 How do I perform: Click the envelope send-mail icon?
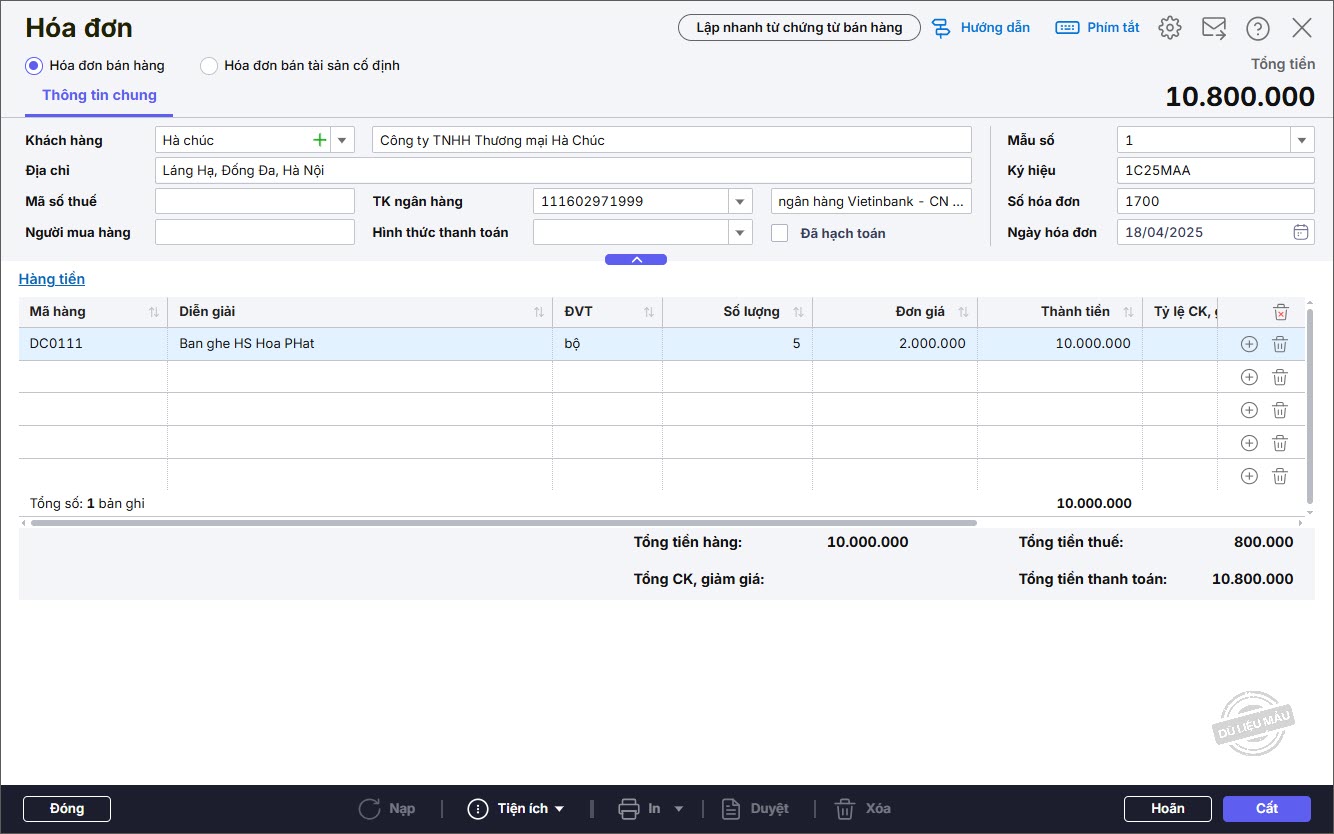[x=1214, y=28]
